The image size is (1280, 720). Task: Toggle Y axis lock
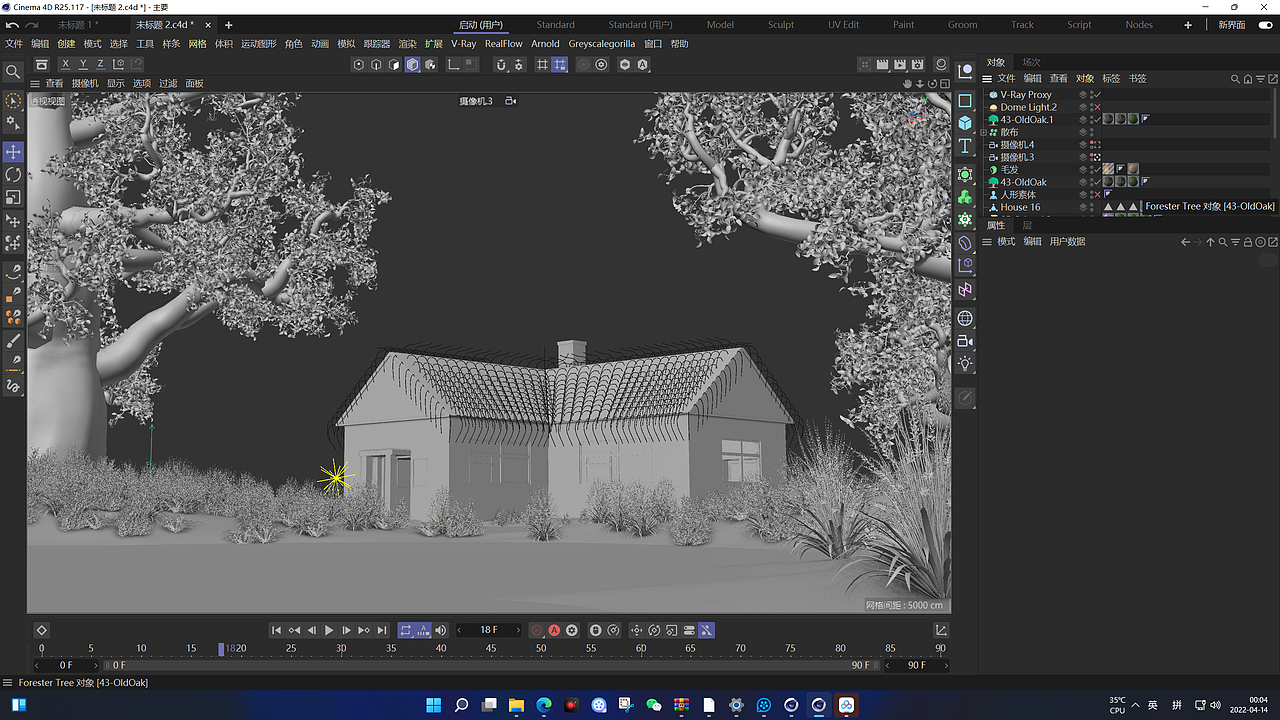pos(83,64)
